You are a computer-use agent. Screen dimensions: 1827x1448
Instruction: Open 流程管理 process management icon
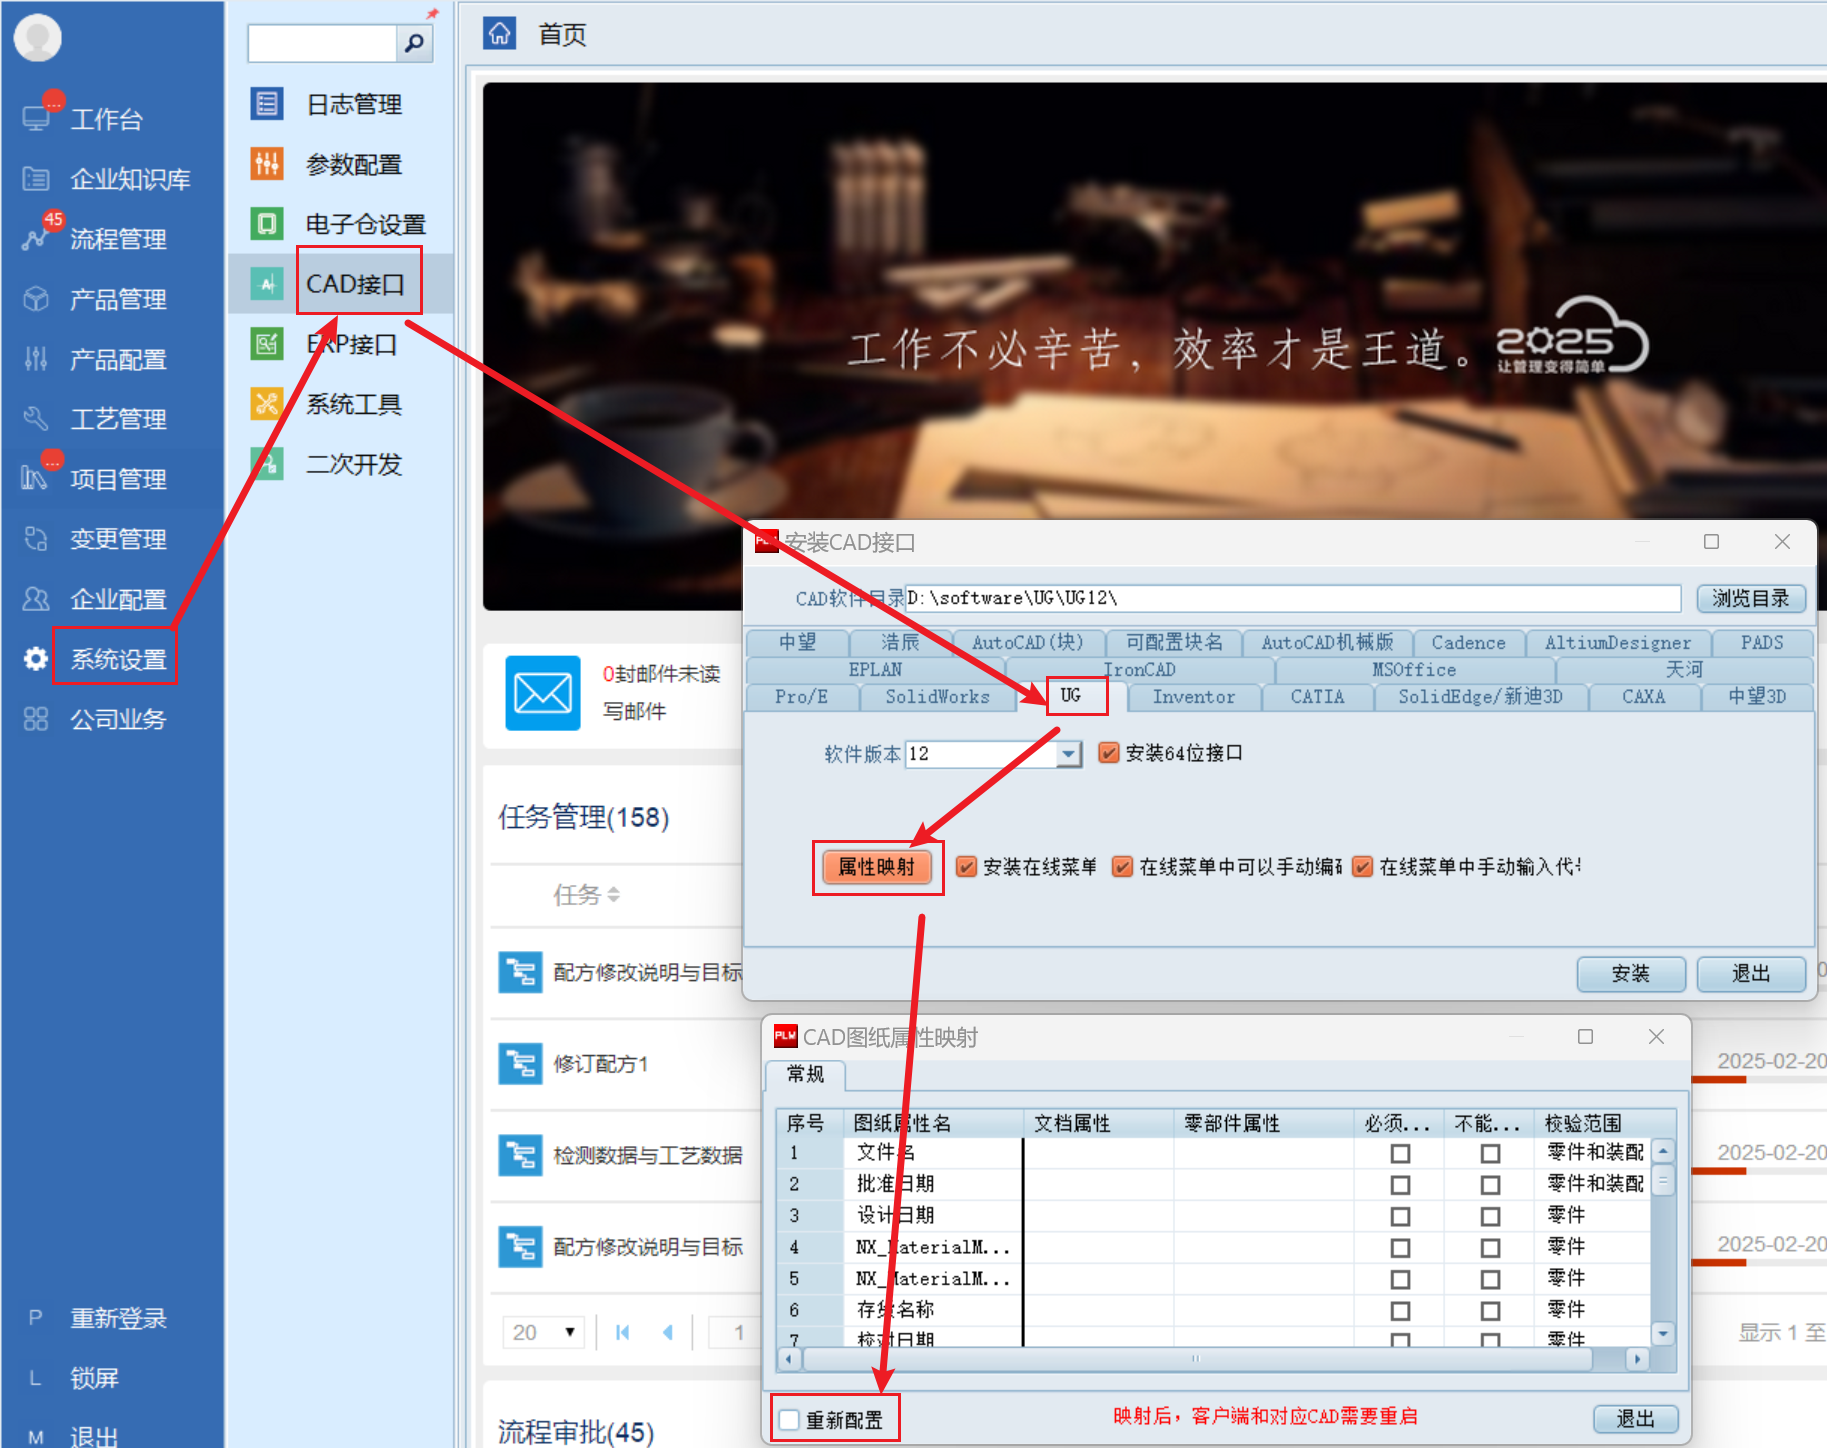pyautogui.click(x=36, y=239)
